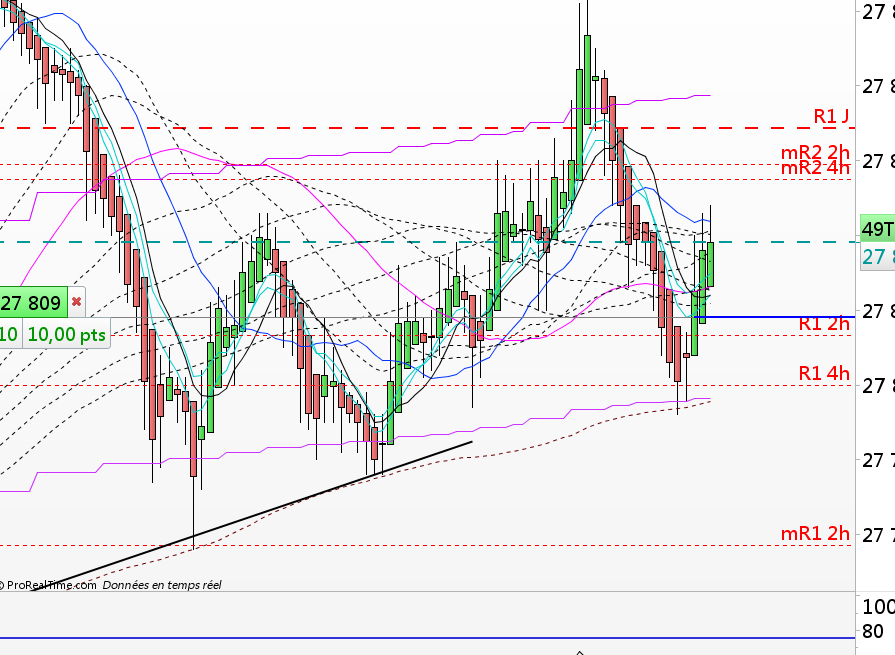Click the Données en temps réel text
This screenshot has height=655, width=895.
[162, 585]
